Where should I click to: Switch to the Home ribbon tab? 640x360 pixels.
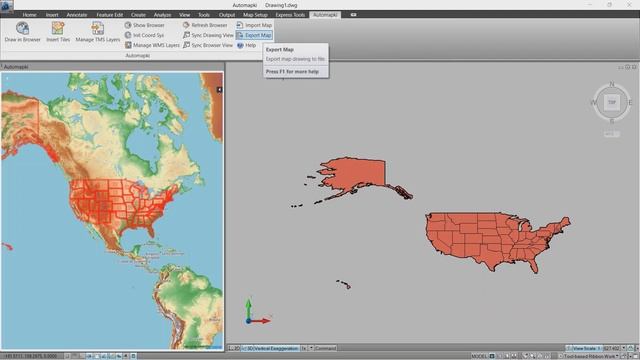click(29, 15)
